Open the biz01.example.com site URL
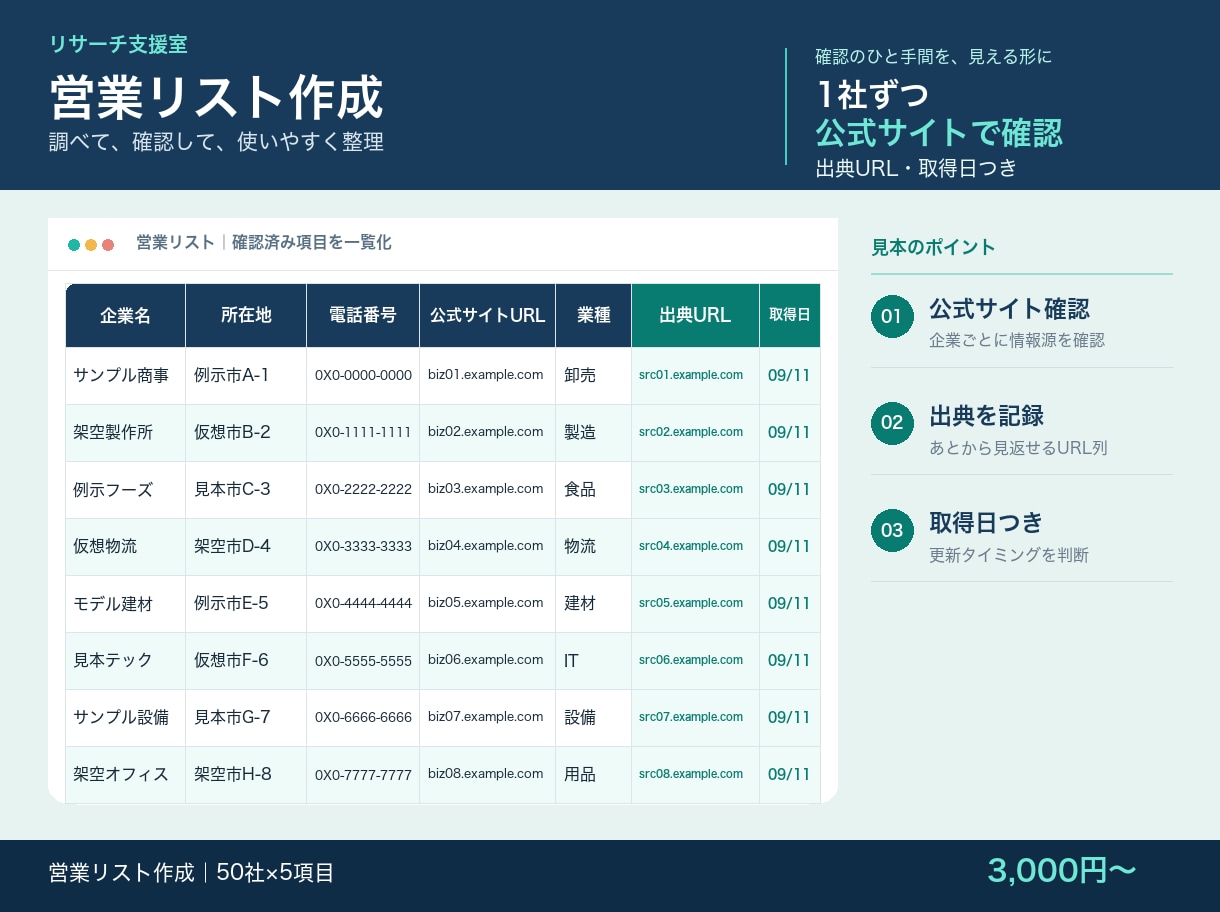 click(x=485, y=375)
